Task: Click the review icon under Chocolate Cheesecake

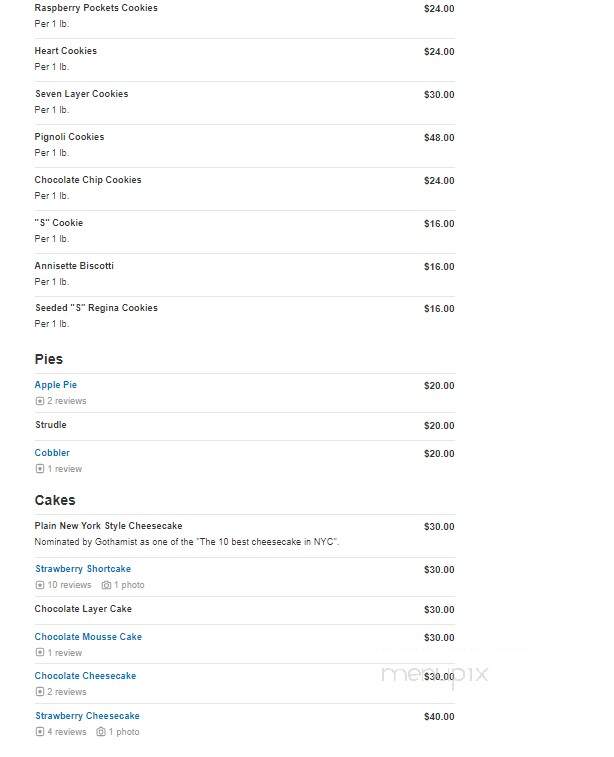Action: point(40,691)
